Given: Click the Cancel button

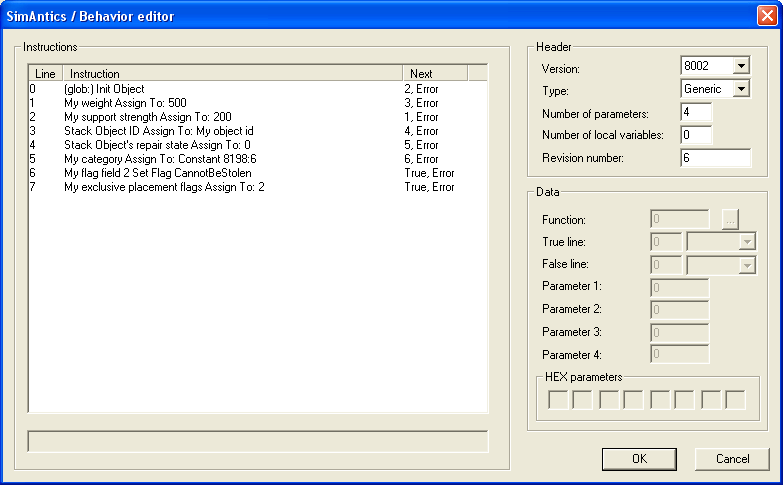Looking at the screenshot, I should click(732, 459).
